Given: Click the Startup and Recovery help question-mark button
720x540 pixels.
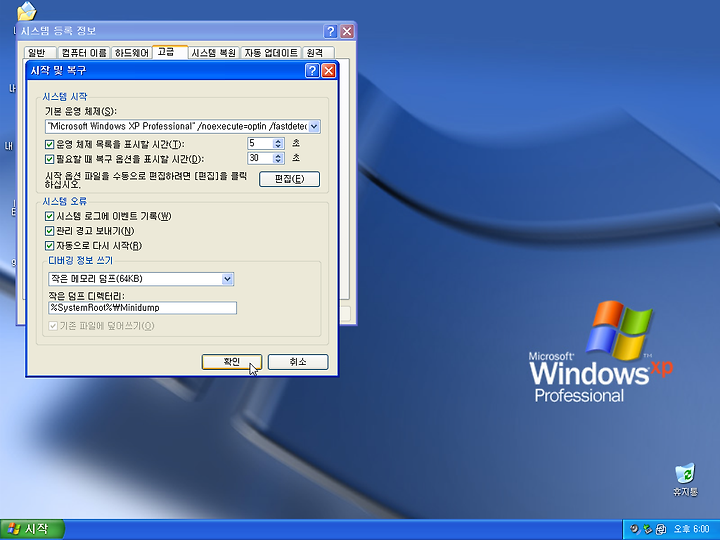Looking at the screenshot, I should (x=312, y=70).
